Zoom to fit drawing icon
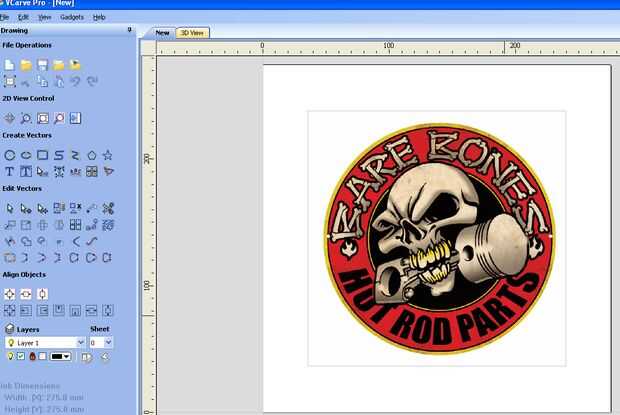Image resolution: width=620 pixels, height=415 pixels. [42, 118]
